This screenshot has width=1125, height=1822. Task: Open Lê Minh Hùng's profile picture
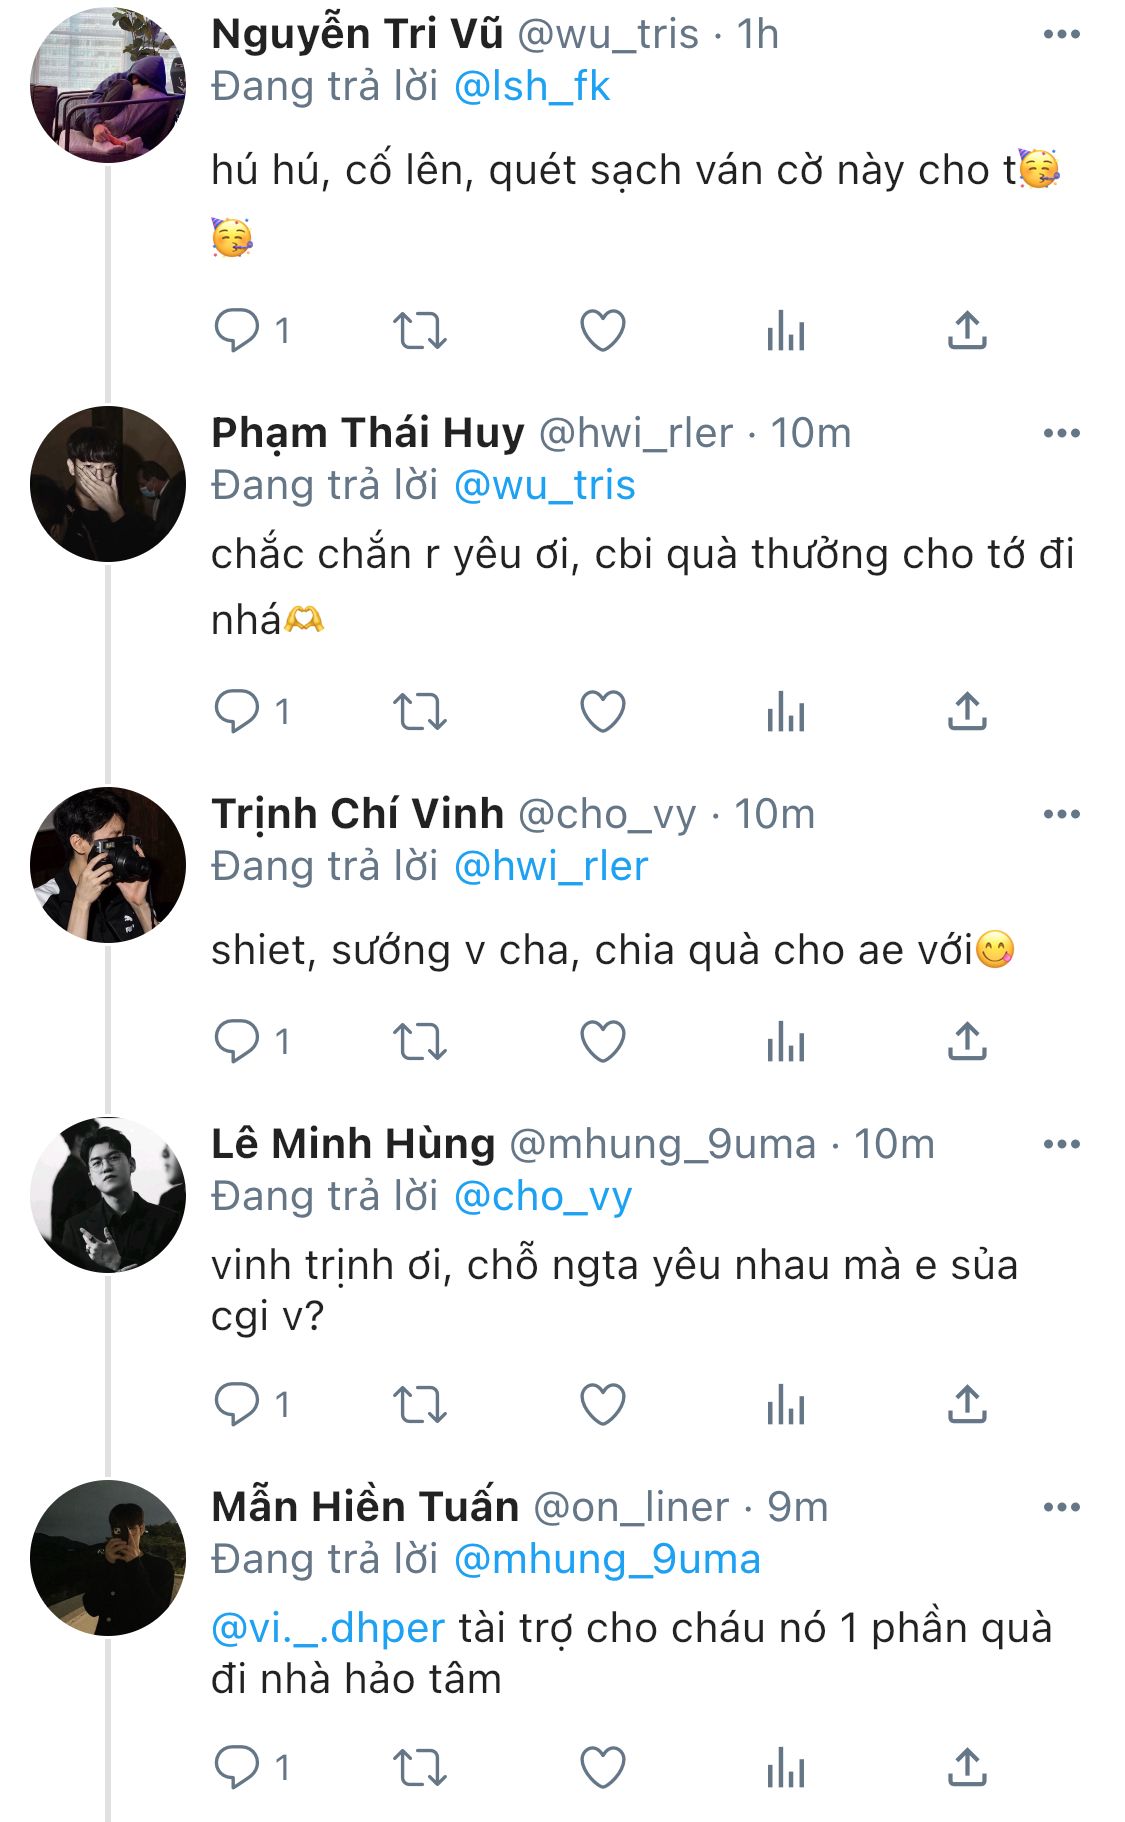(108, 1195)
